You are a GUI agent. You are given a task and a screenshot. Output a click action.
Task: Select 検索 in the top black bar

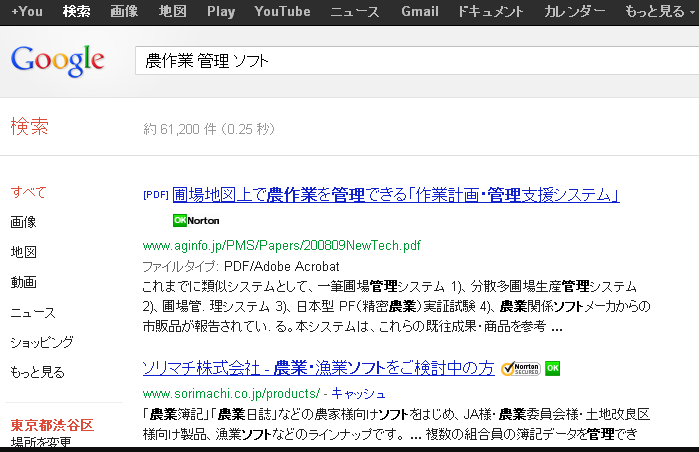coord(77,12)
